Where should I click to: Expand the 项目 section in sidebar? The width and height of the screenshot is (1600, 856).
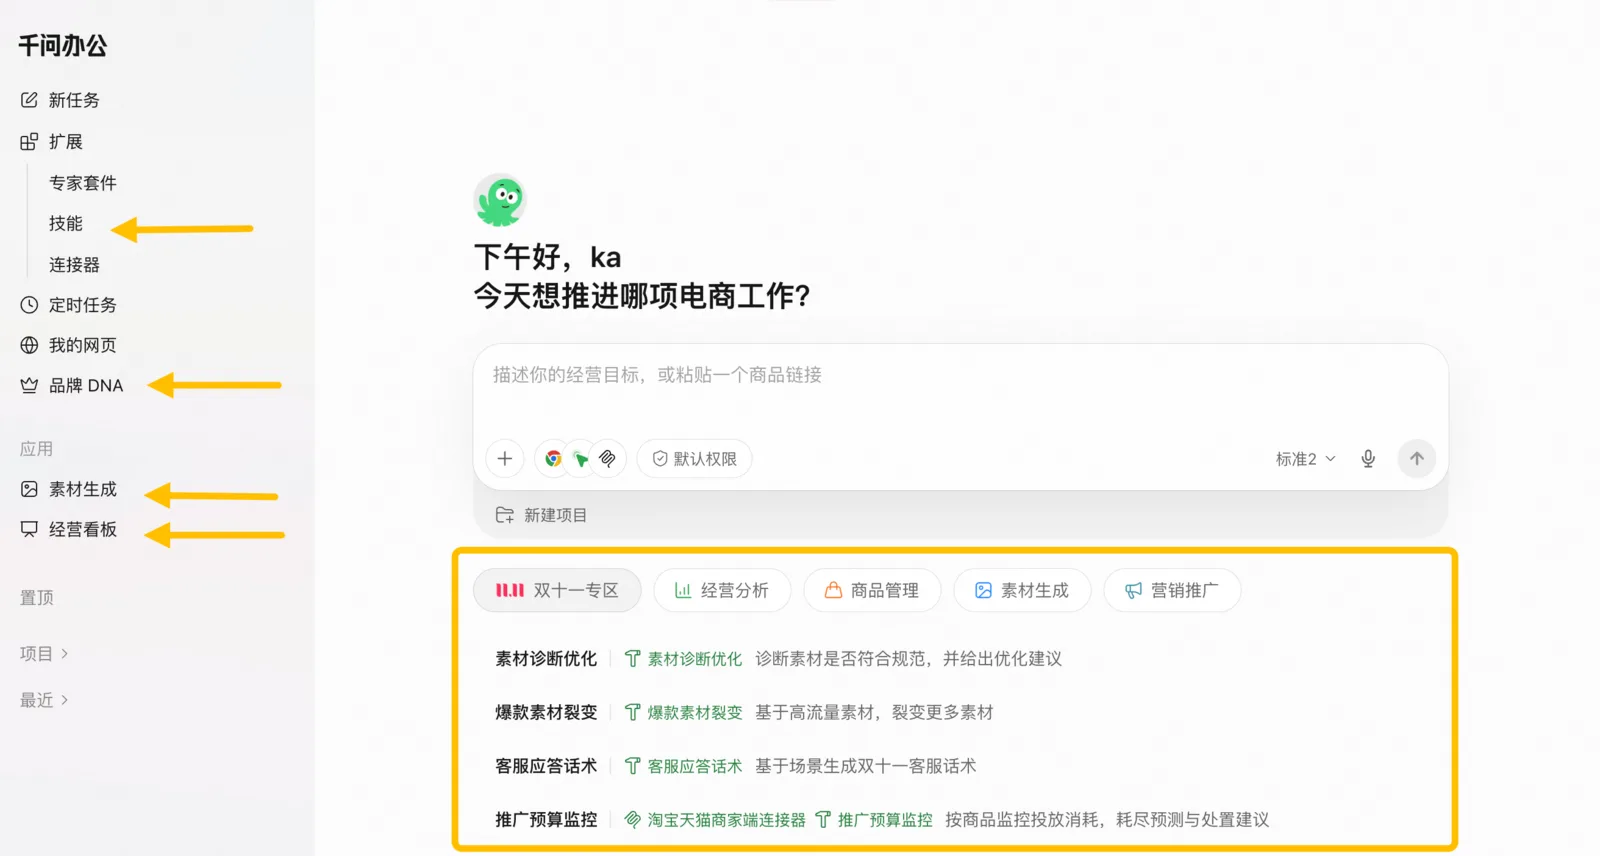44,653
